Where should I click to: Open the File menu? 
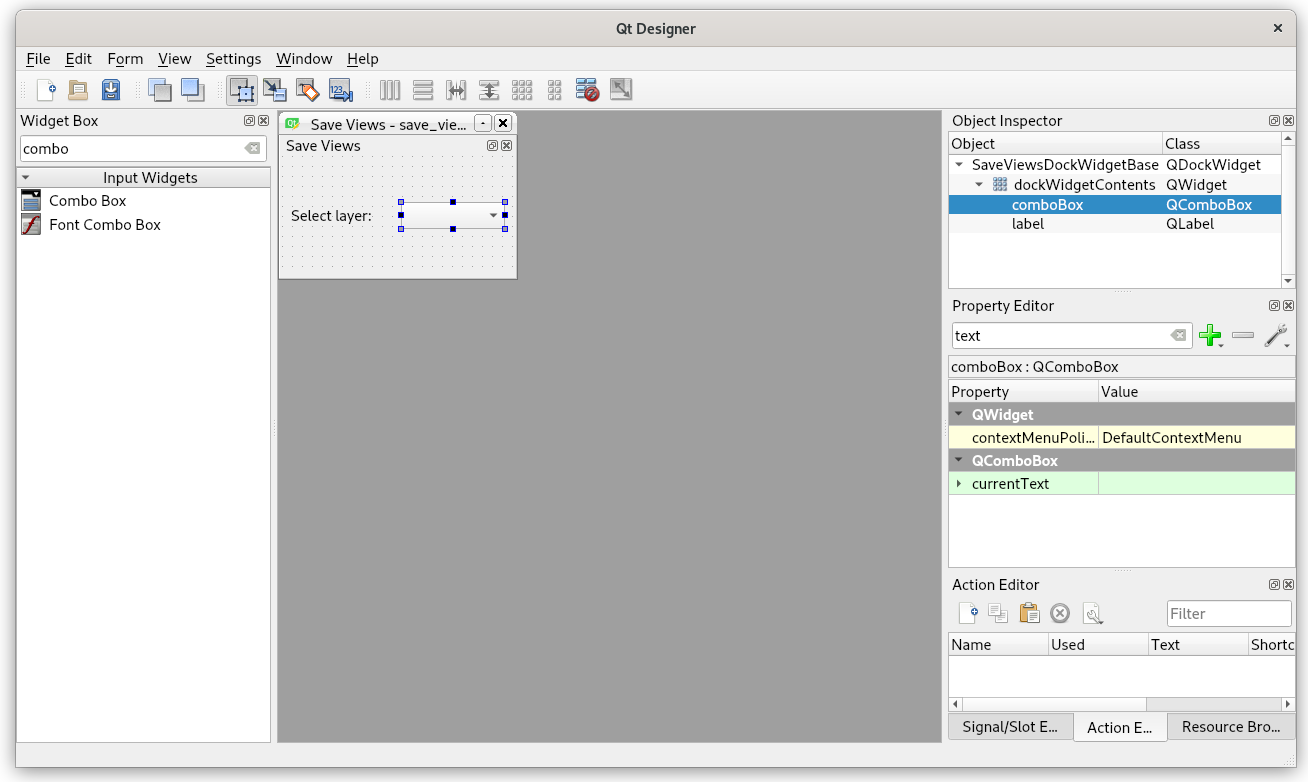click(x=38, y=59)
